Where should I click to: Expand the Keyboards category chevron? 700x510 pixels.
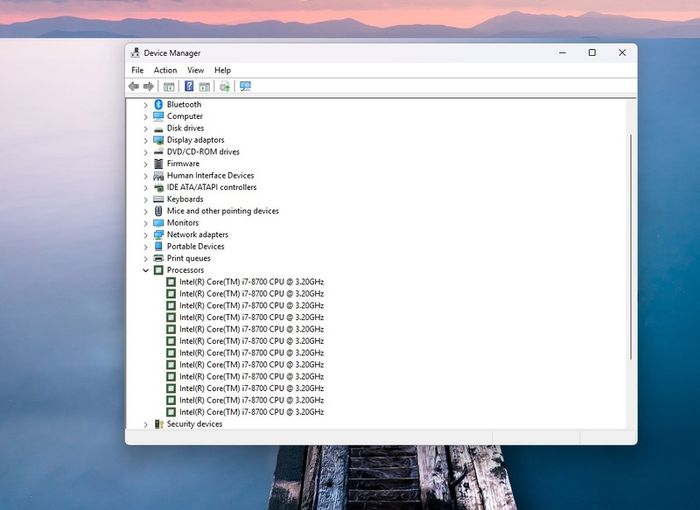tap(146, 200)
